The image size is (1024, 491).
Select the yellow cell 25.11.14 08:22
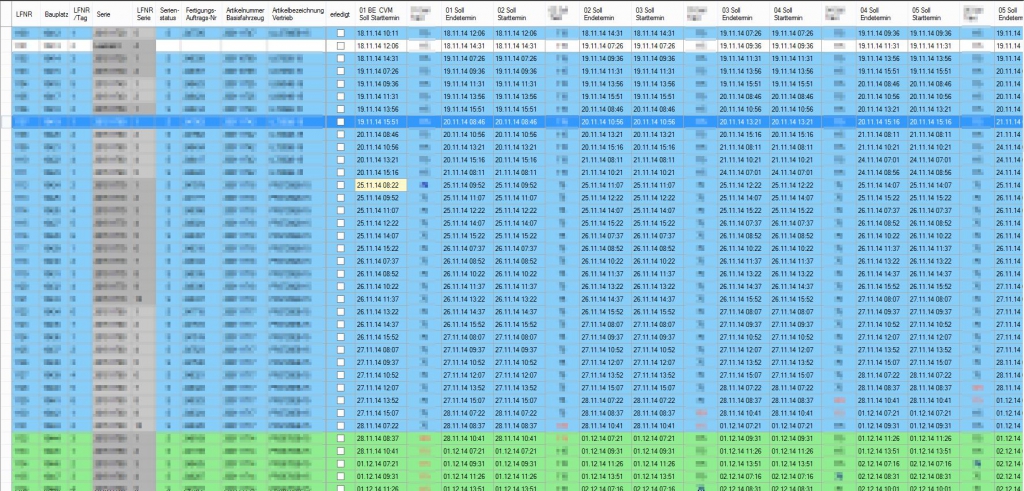(x=378, y=185)
